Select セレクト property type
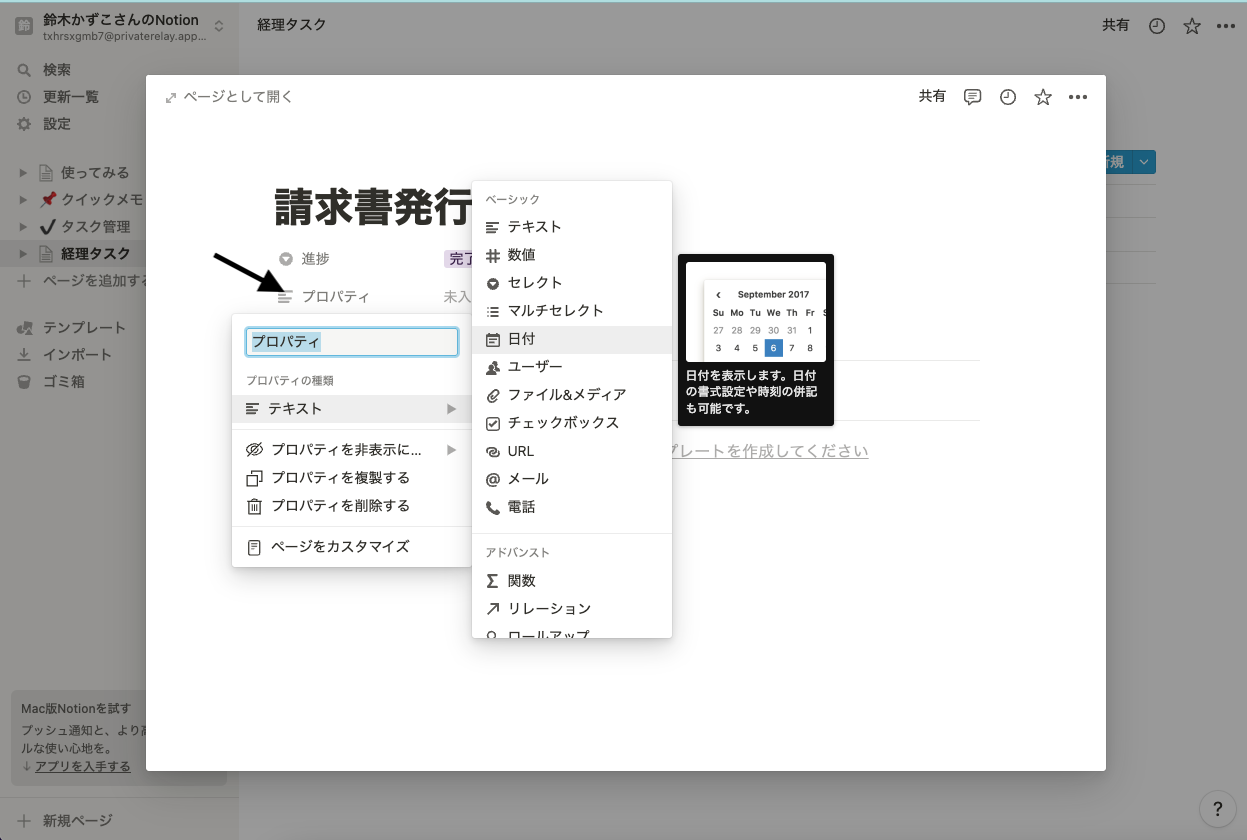The image size is (1247, 840). click(572, 283)
